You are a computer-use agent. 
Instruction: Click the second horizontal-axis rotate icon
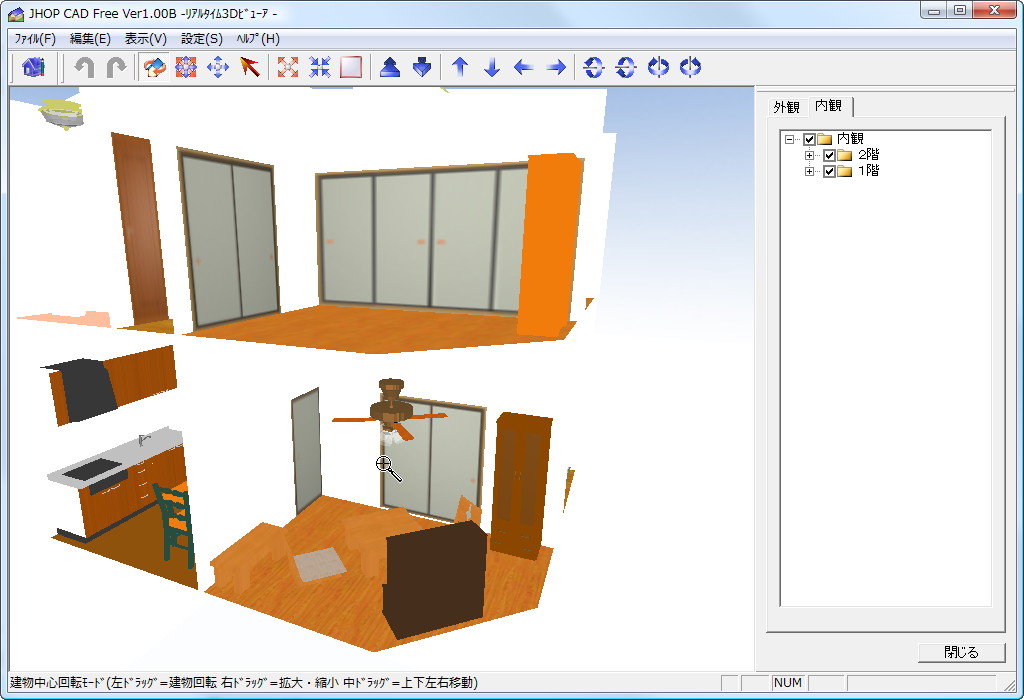click(x=626, y=67)
